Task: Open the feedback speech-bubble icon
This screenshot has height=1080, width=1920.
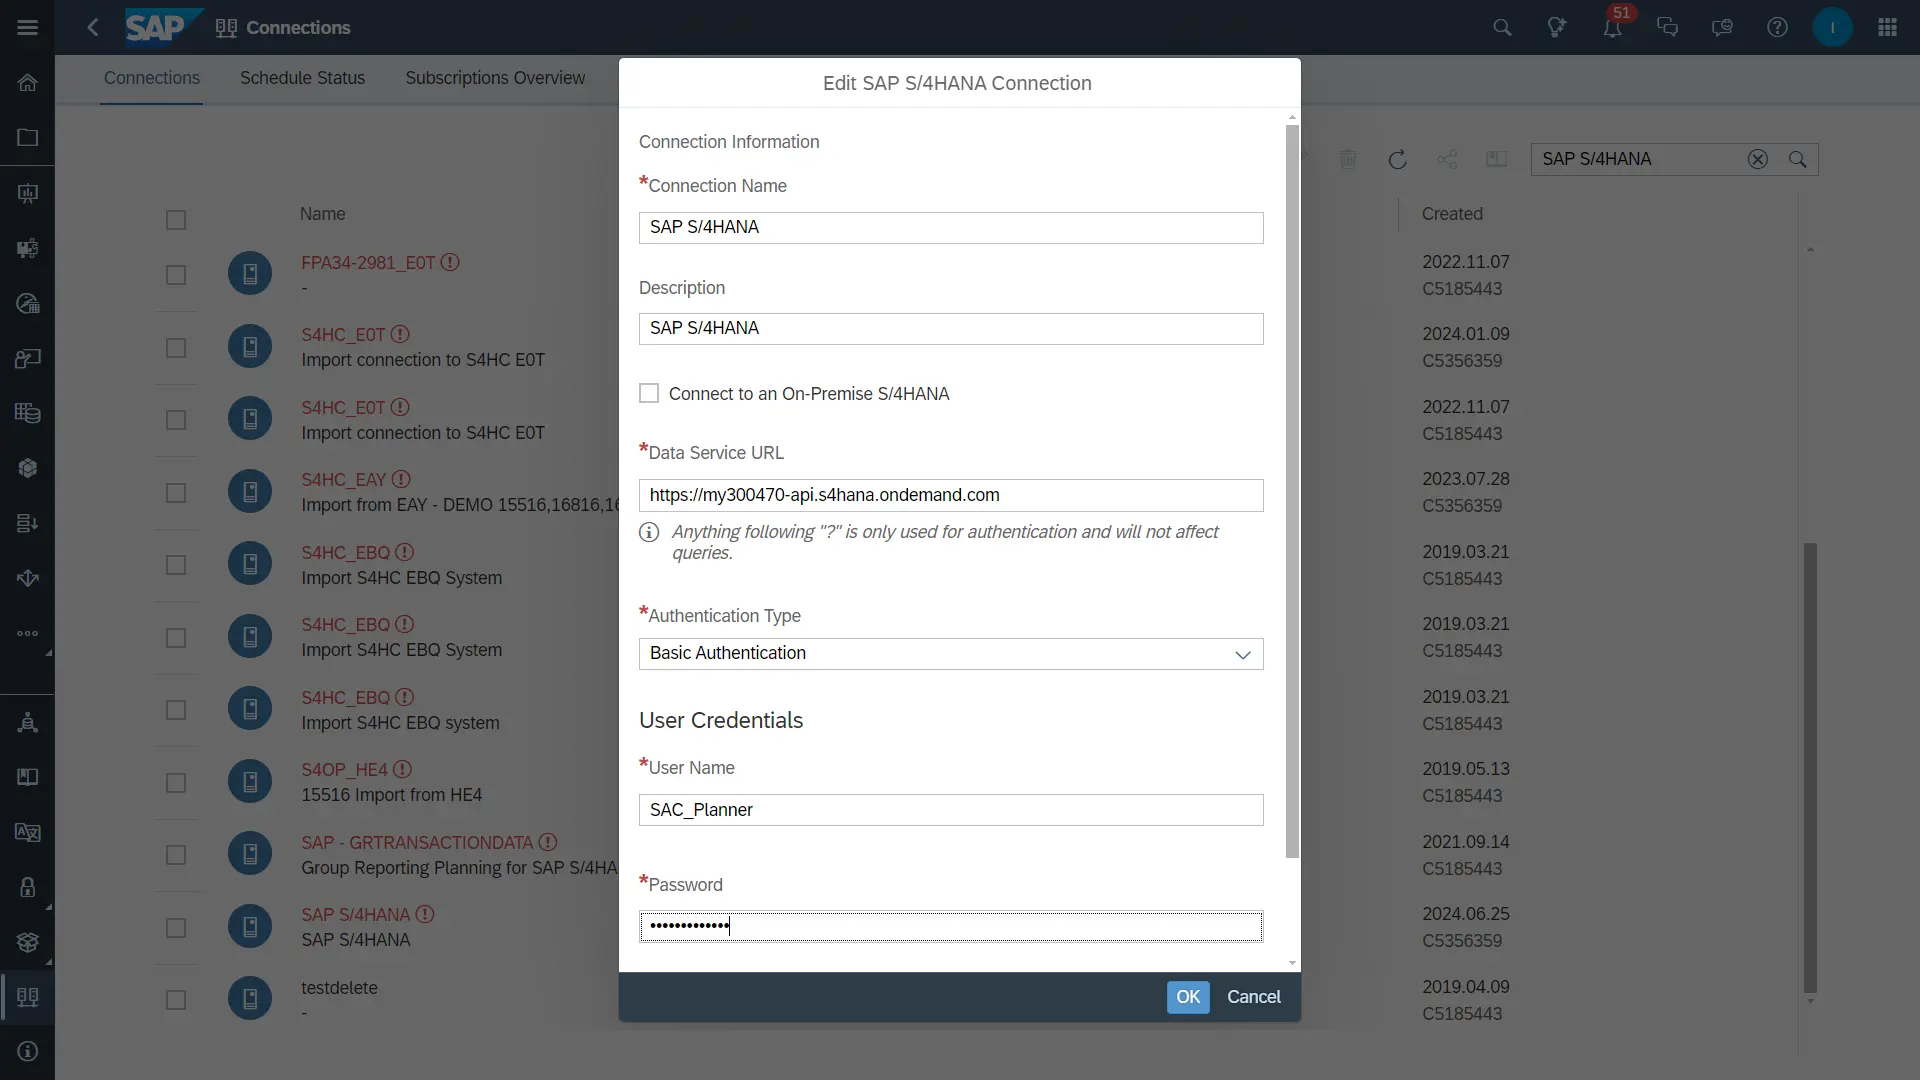Action: 1722,27
